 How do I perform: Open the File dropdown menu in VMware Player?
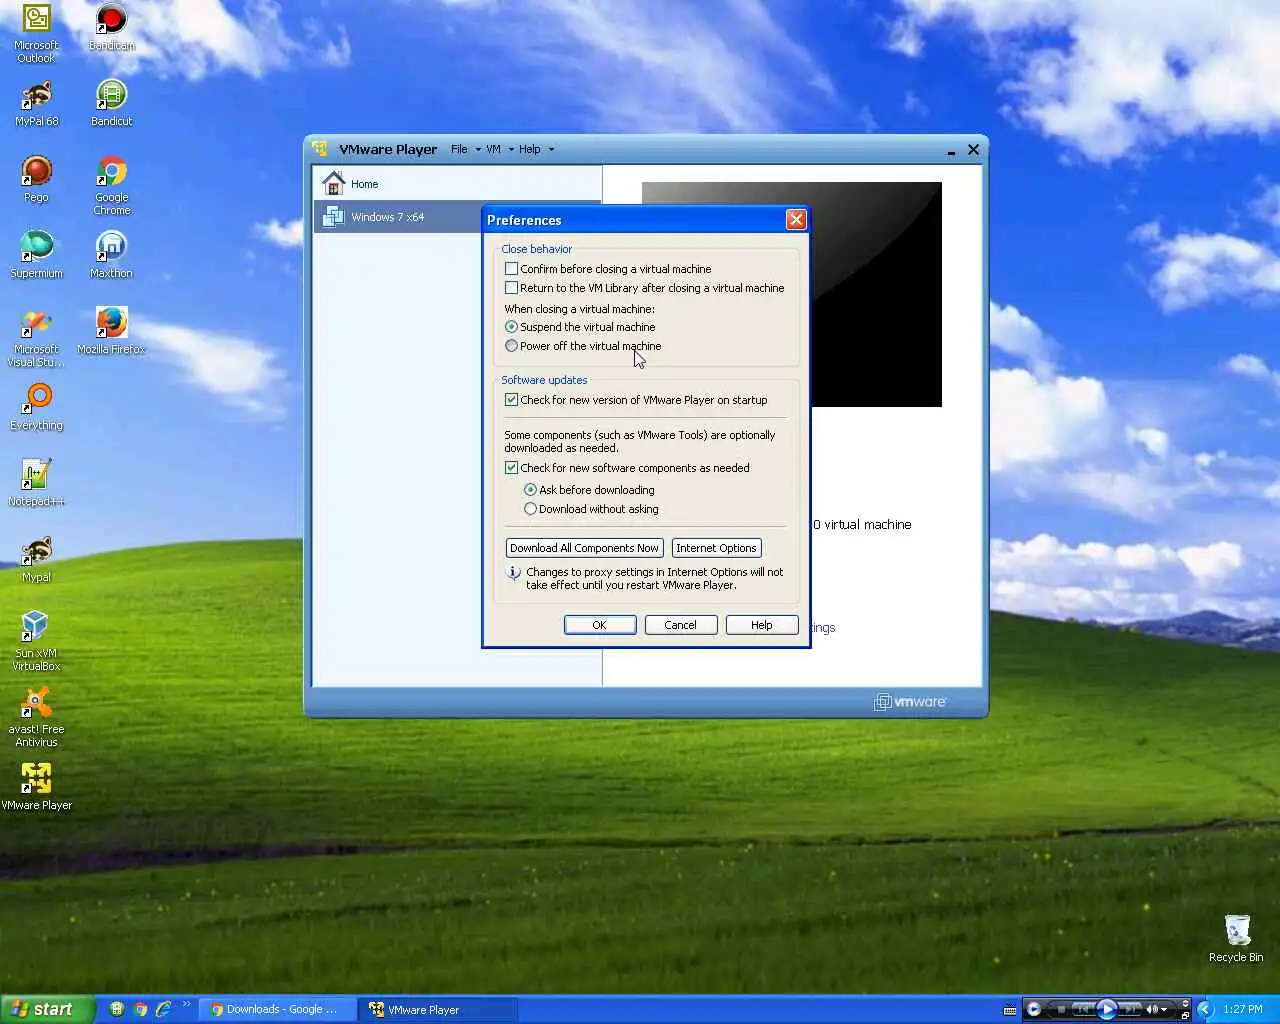point(465,149)
